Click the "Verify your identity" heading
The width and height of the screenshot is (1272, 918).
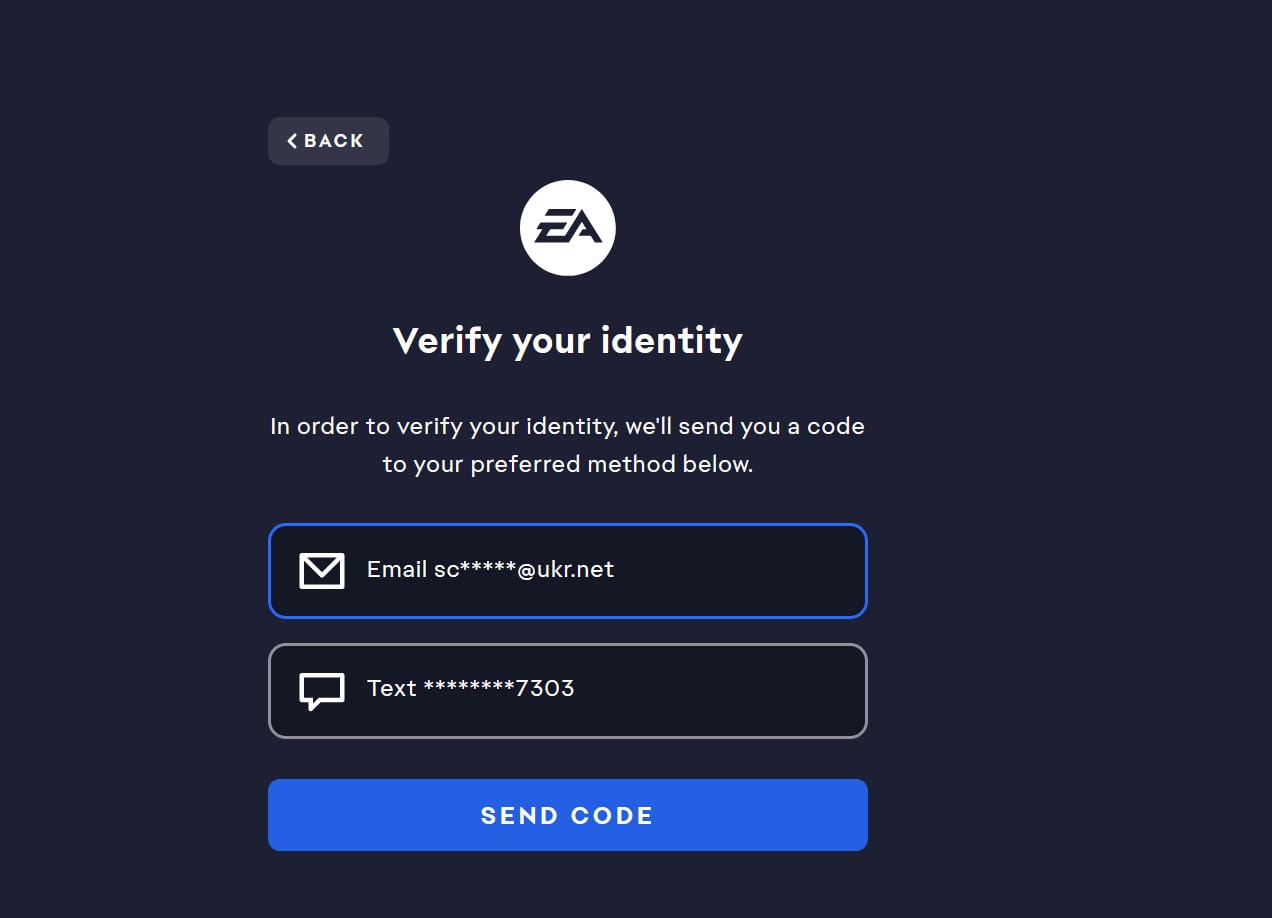click(567, 341)
